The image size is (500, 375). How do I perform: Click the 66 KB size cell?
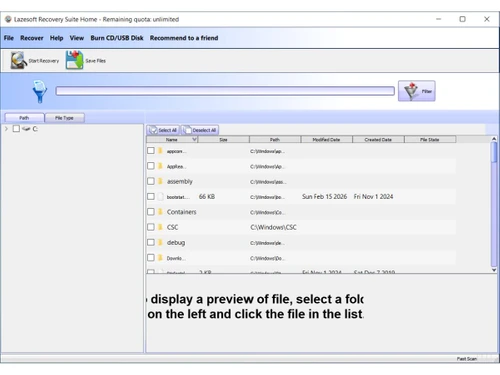coord(207,197)
